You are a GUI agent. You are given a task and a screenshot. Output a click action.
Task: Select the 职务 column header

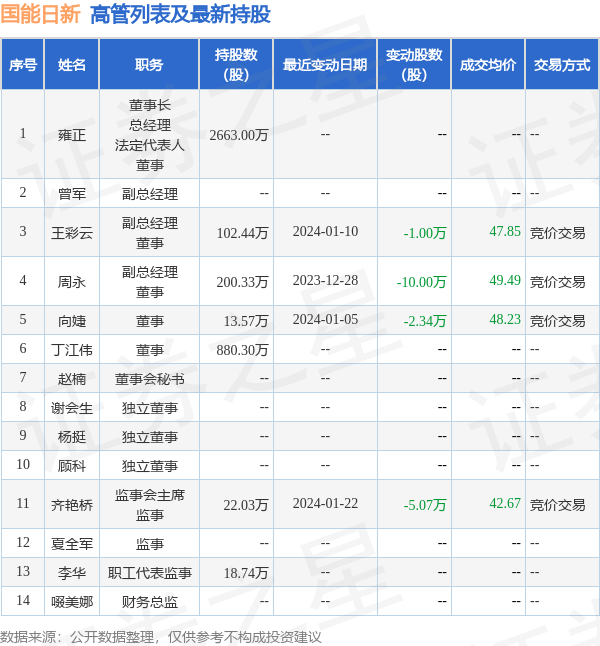pos(149,65)
